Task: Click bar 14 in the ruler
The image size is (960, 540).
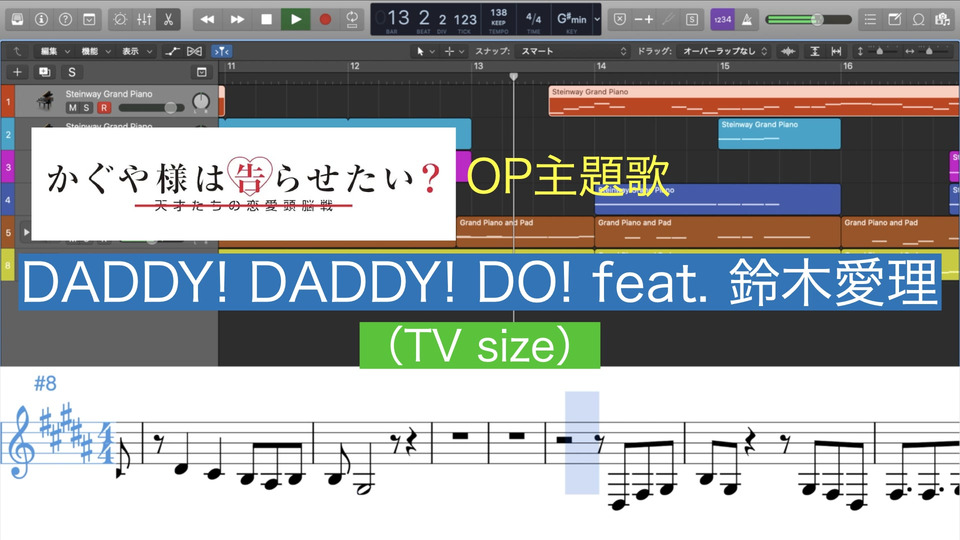Action: (601, 66)
